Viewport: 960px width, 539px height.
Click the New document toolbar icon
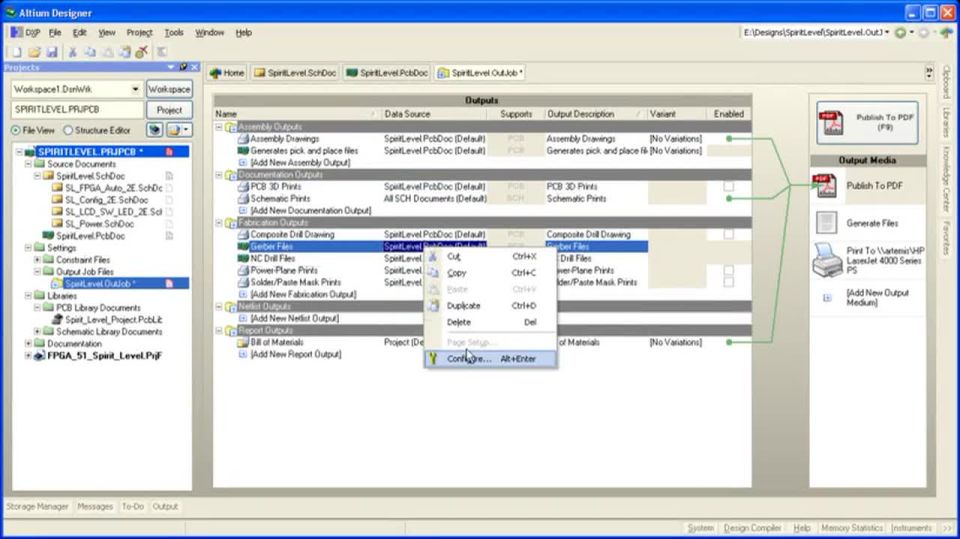click(x=17, y=52)
